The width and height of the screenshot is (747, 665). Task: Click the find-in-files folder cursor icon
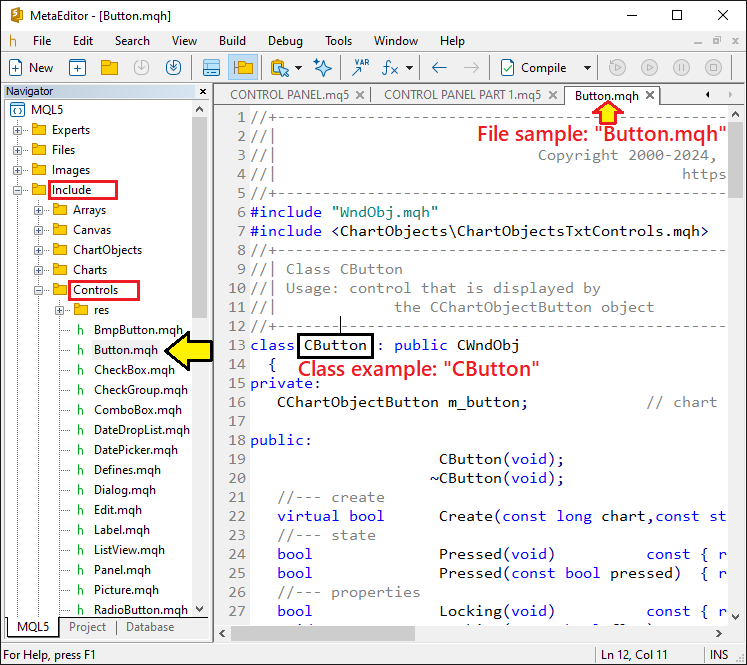280,68
